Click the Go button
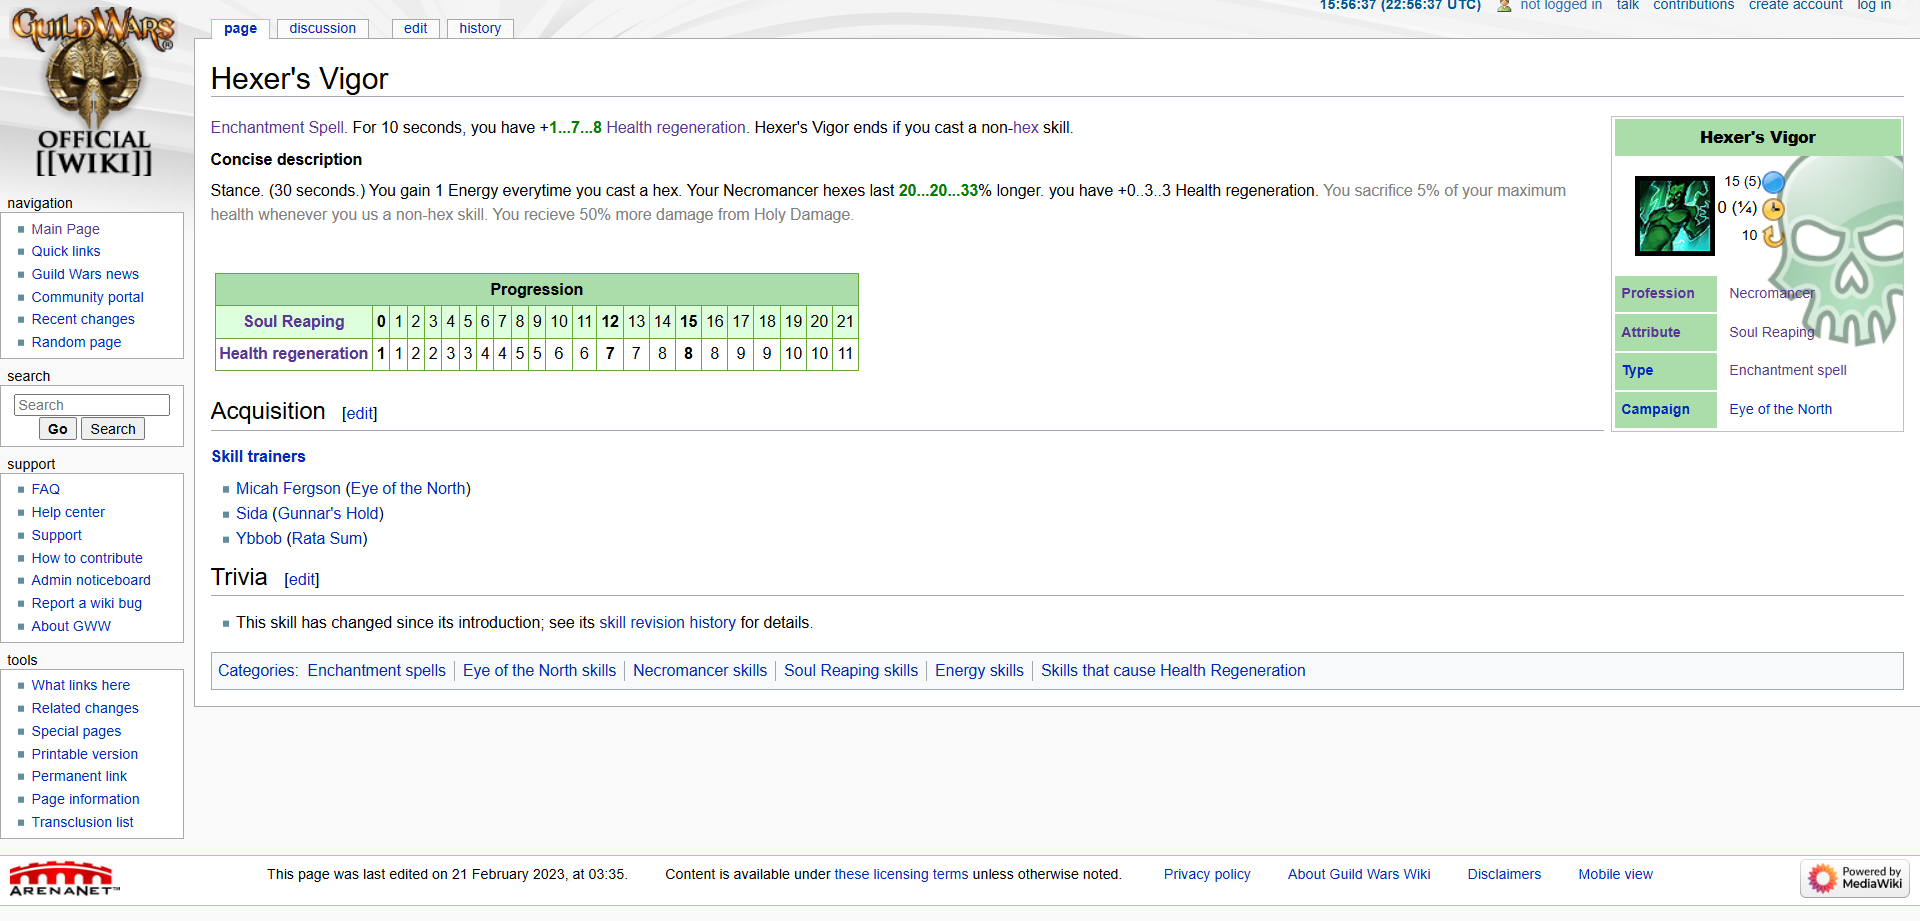Screen dimensions: 1920x921 [x=58, y=429]
